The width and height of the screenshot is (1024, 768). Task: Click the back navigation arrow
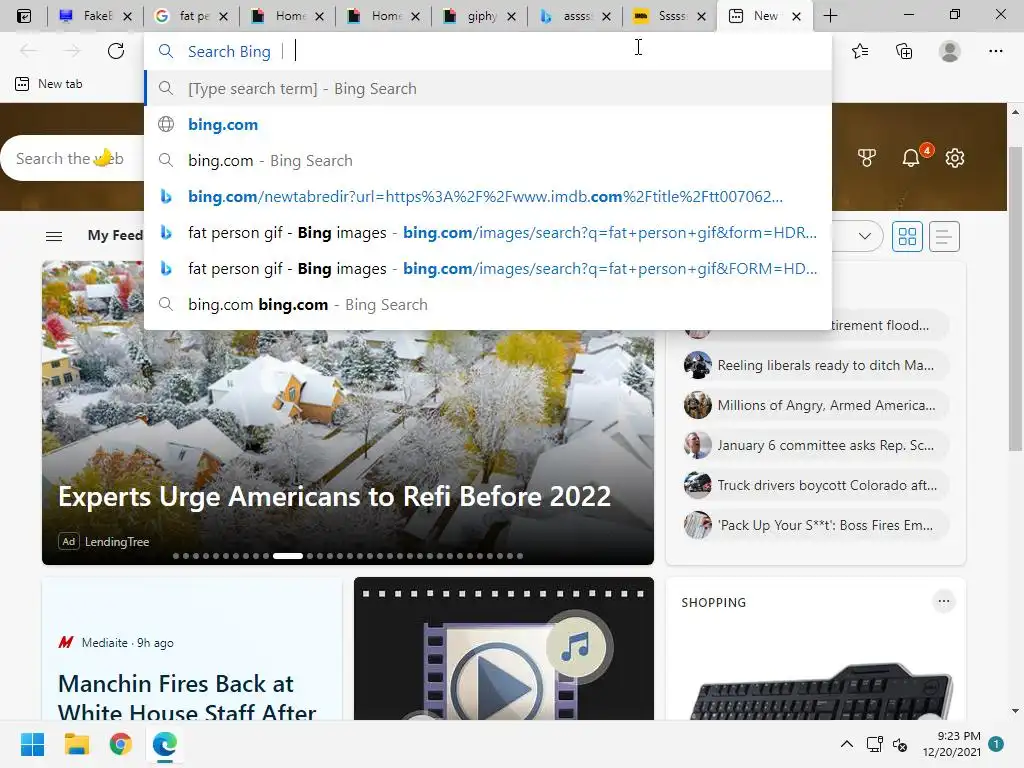coord(29,51)
